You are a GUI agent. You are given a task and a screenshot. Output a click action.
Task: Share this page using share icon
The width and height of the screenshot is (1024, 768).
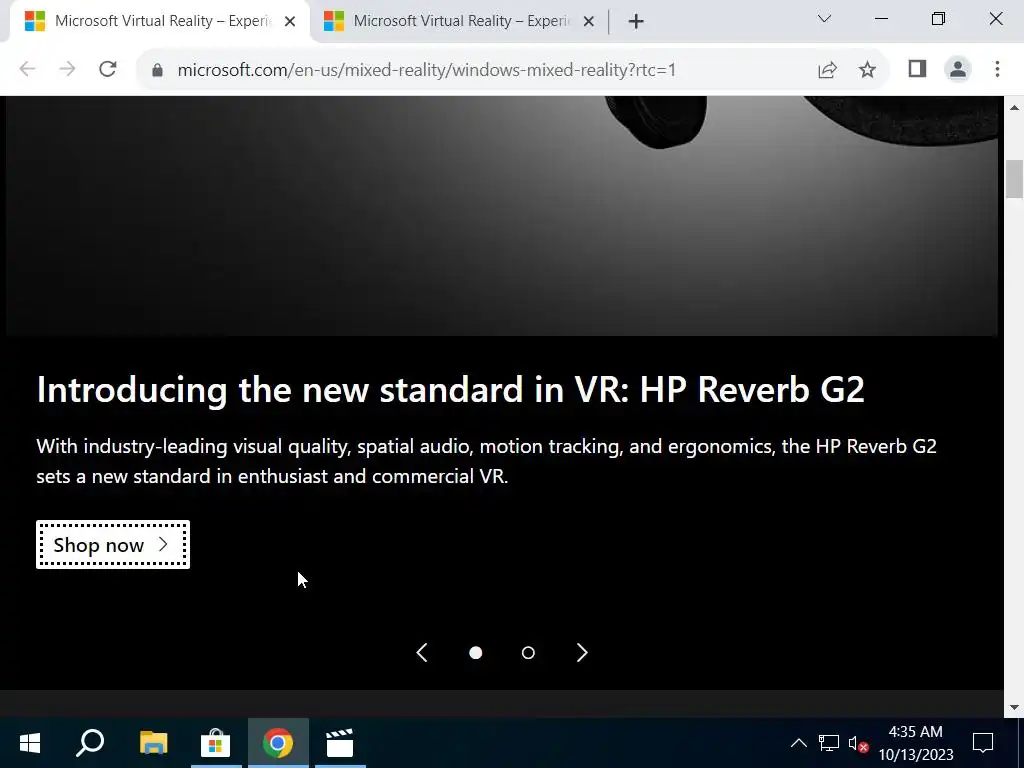point(827,69)
